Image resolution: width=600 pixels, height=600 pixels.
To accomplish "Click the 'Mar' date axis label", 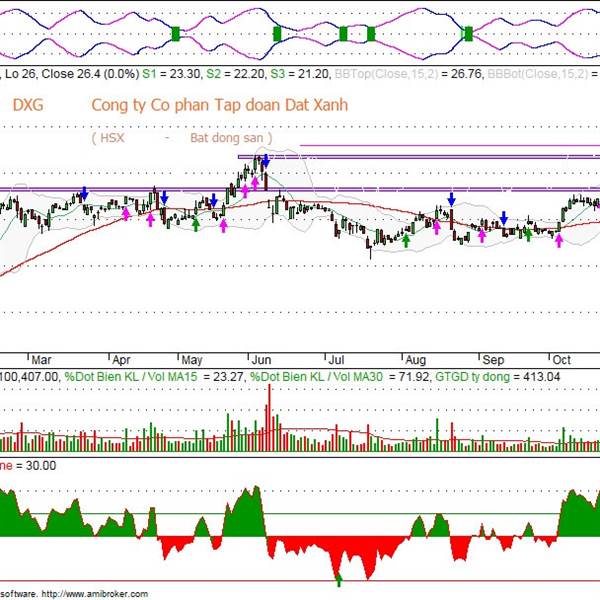I will pos(41,360).
